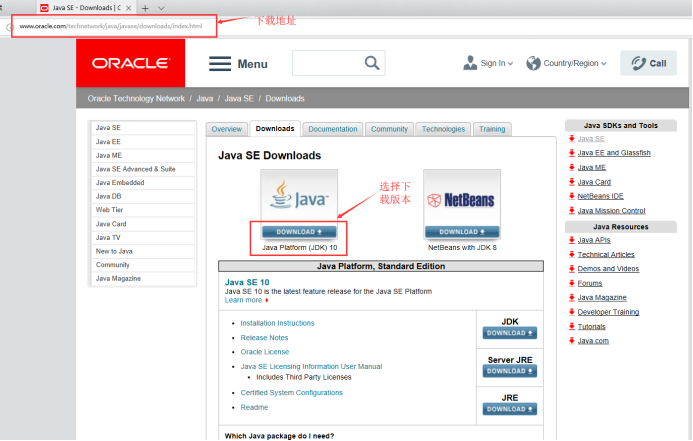Click the red arrow icon beside Java APIs
Screen dimensions: 693x441
point(571,240)
